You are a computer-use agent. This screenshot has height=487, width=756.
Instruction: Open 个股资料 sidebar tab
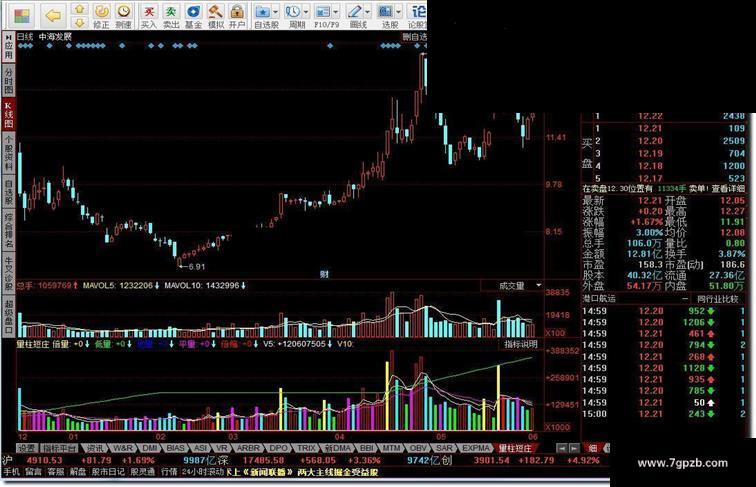(x=8, y=152)
